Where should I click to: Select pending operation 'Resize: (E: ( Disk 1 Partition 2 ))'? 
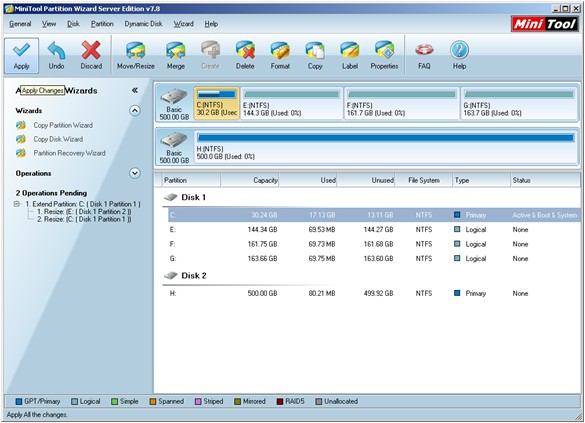[84, 212]
